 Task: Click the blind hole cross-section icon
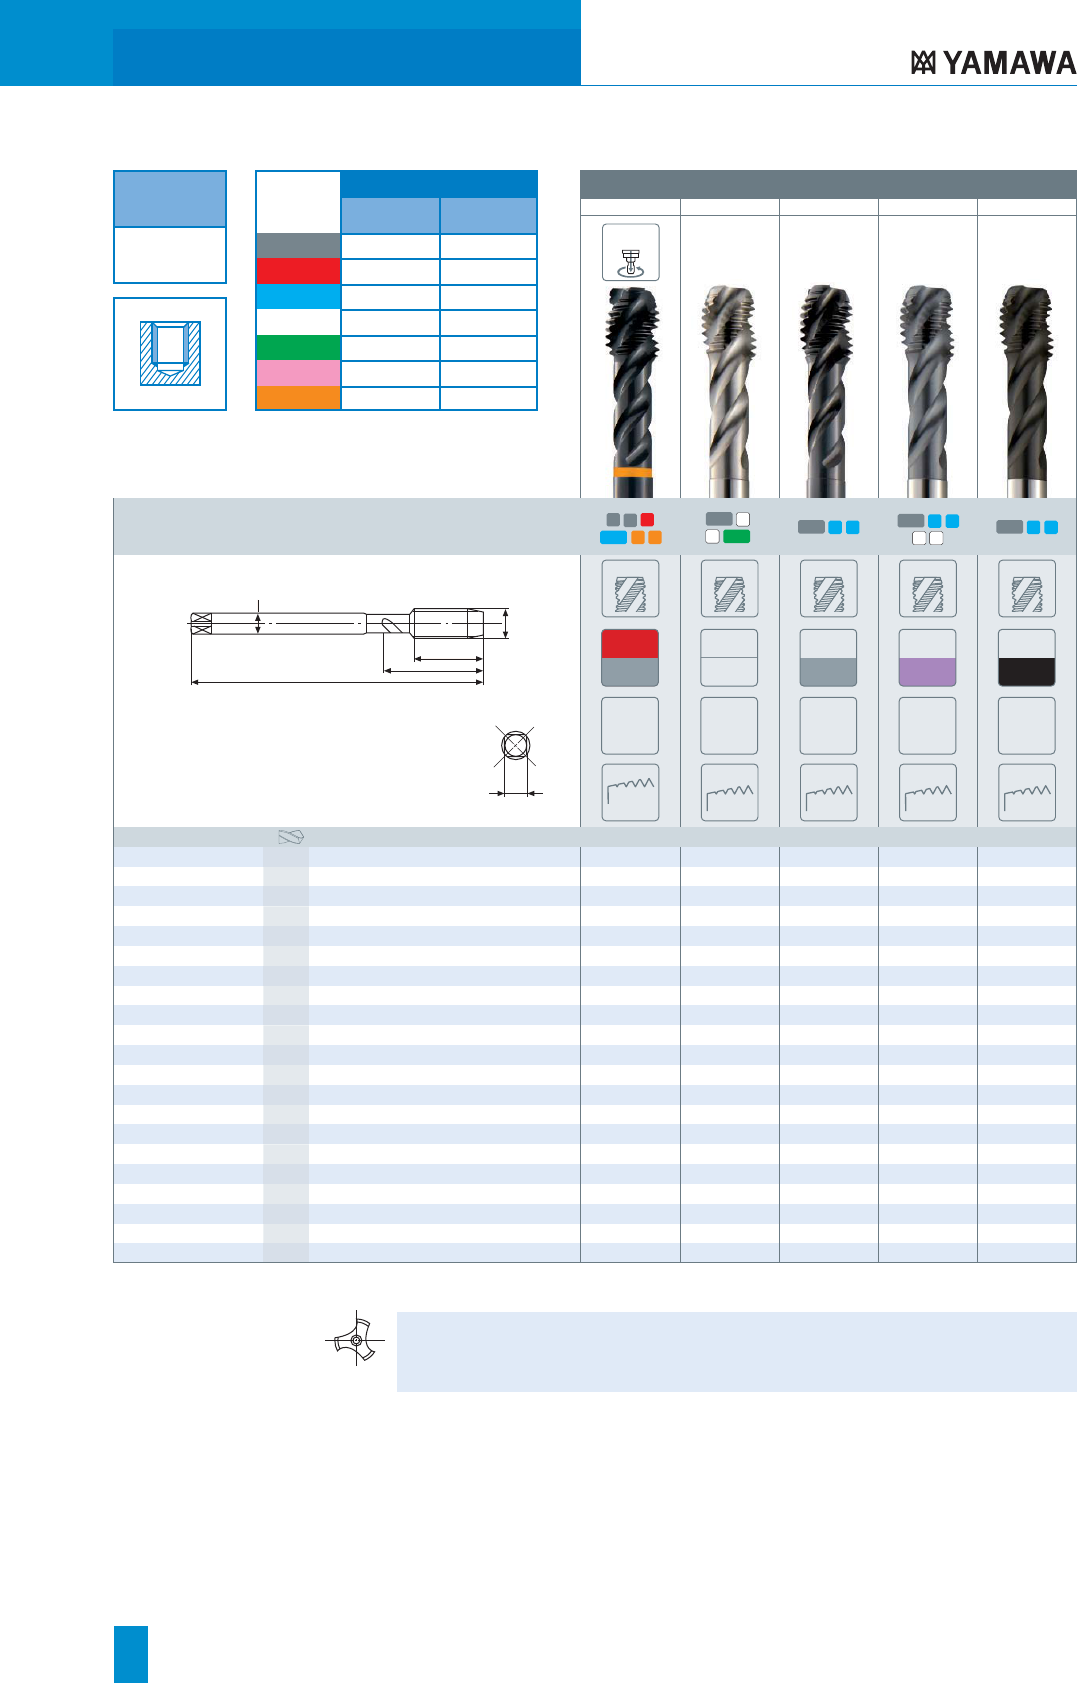pyautogui.click(x=170, y=353)
